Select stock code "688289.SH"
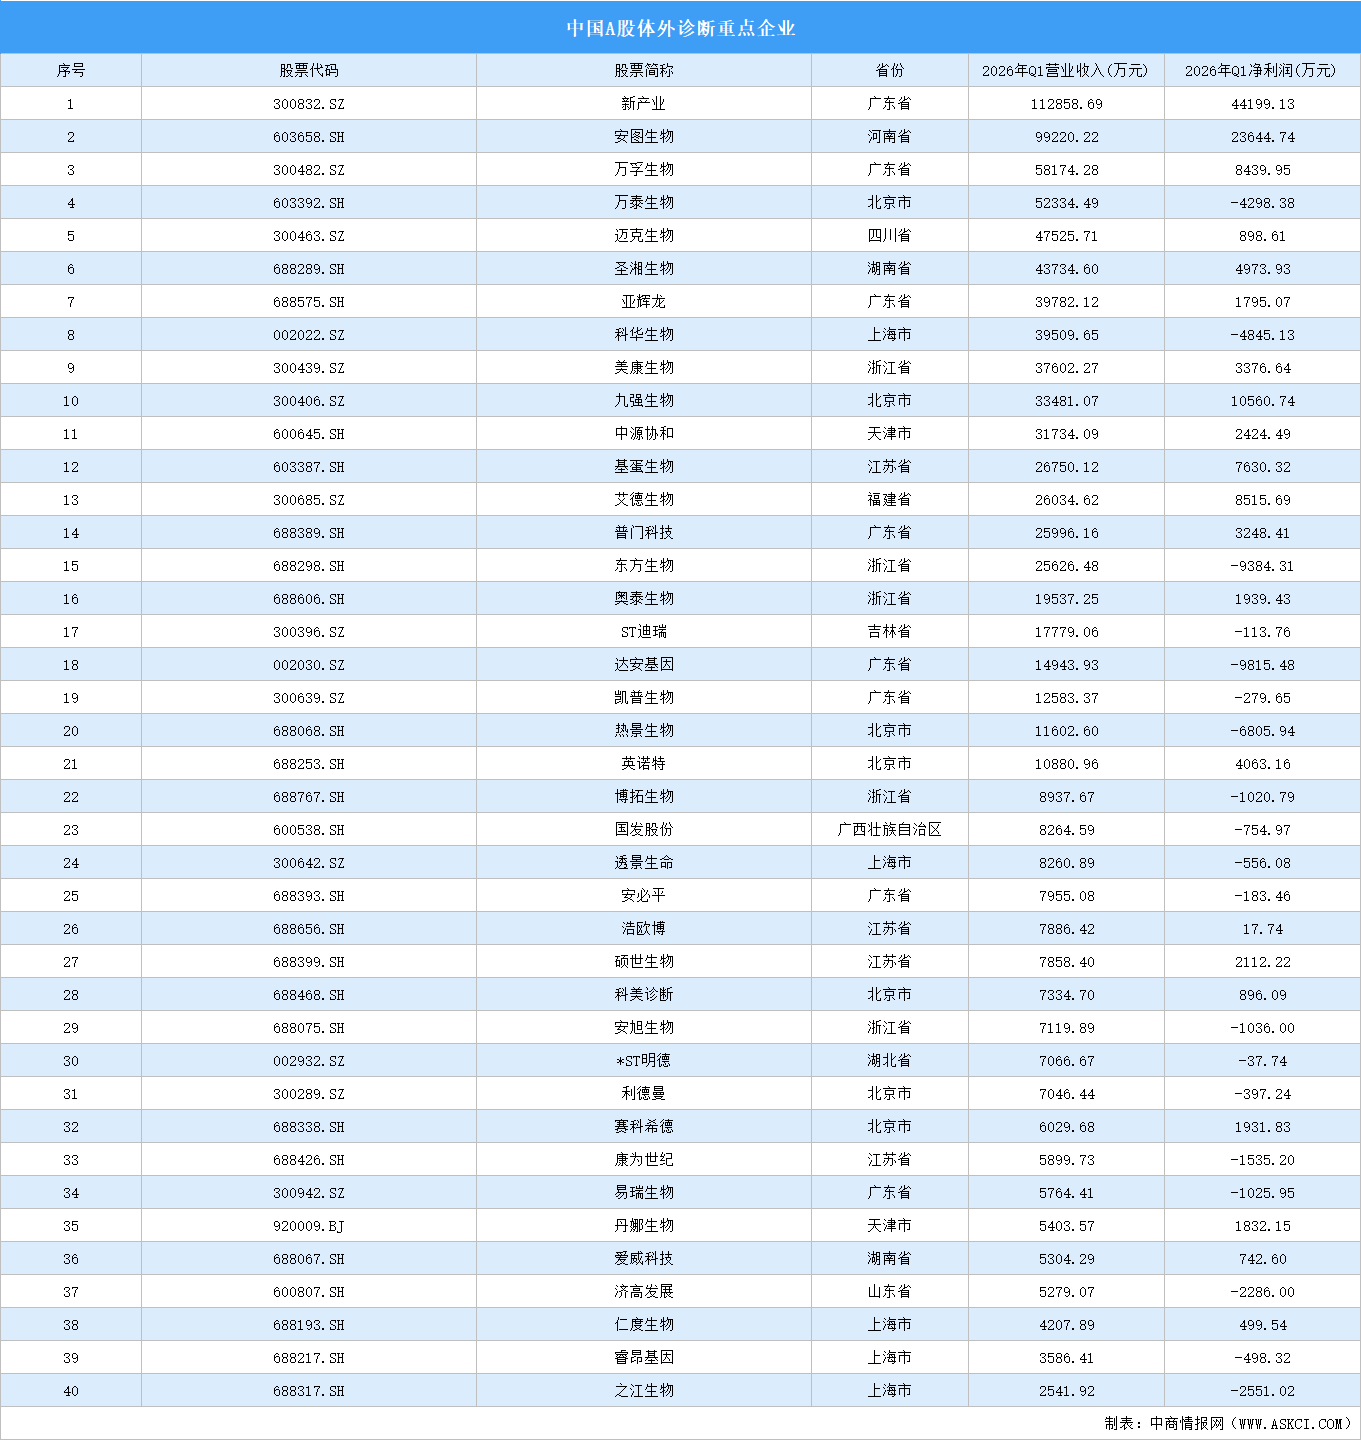This screenshot has height=1440, width=1361. (x=309, y=269)
